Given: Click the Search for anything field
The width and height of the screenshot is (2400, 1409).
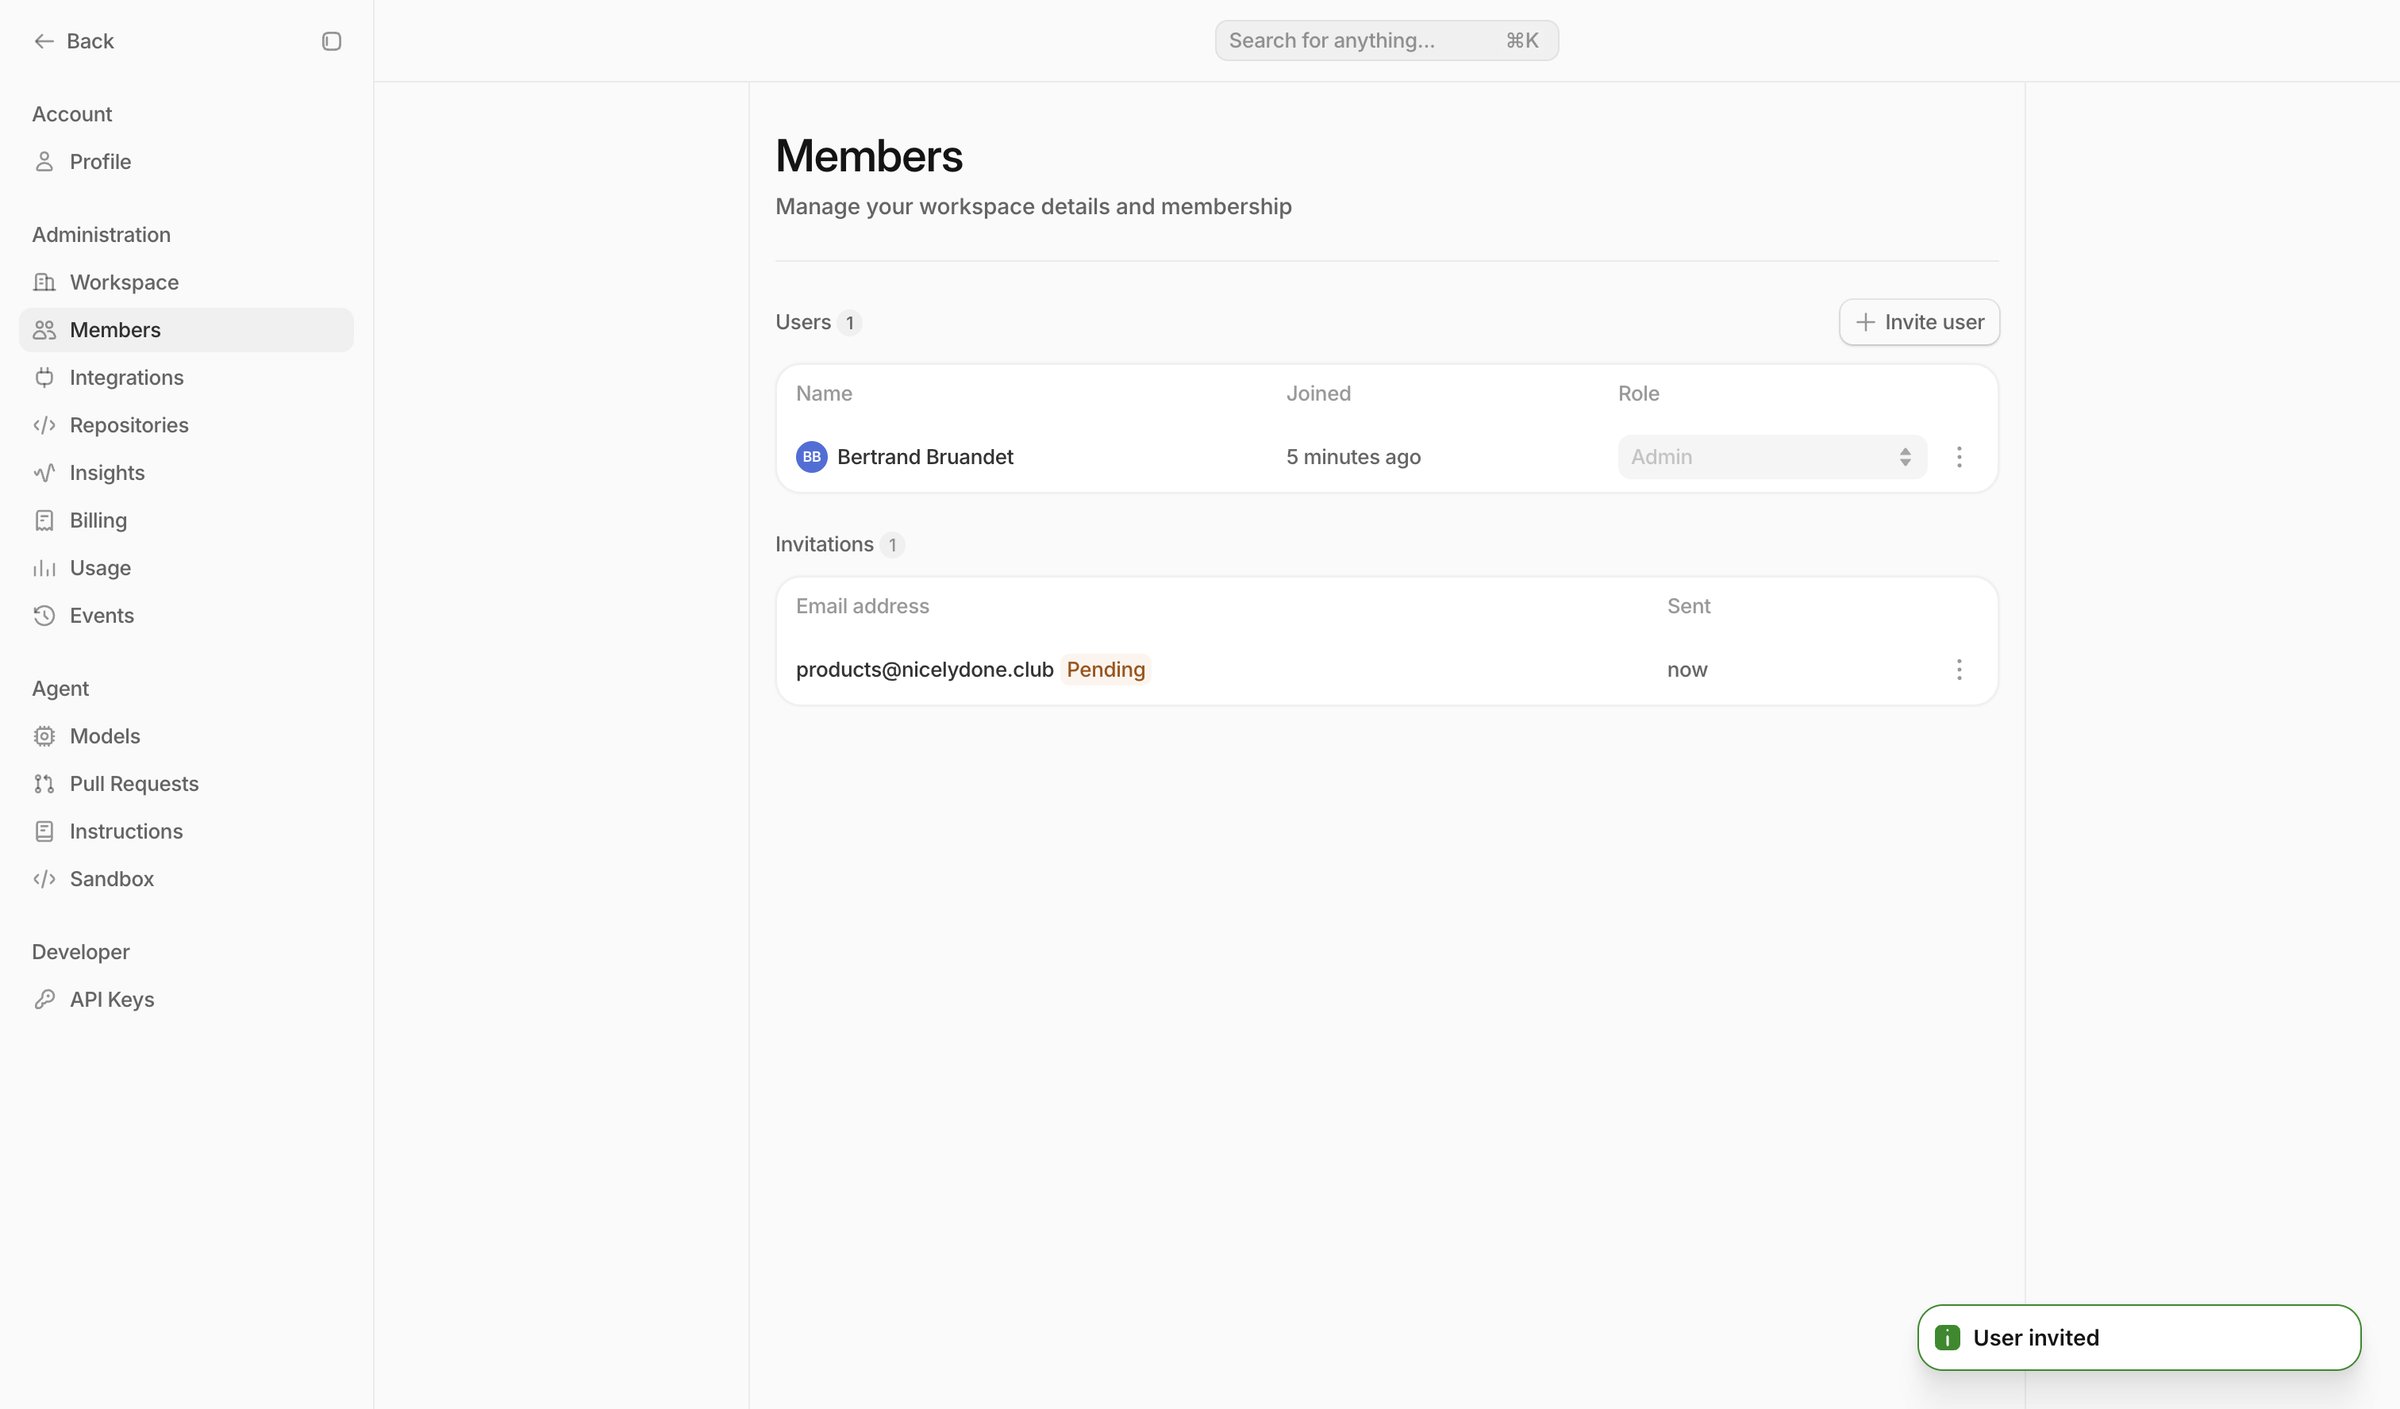Looking at the screenshot, I should pos(1386,40).
